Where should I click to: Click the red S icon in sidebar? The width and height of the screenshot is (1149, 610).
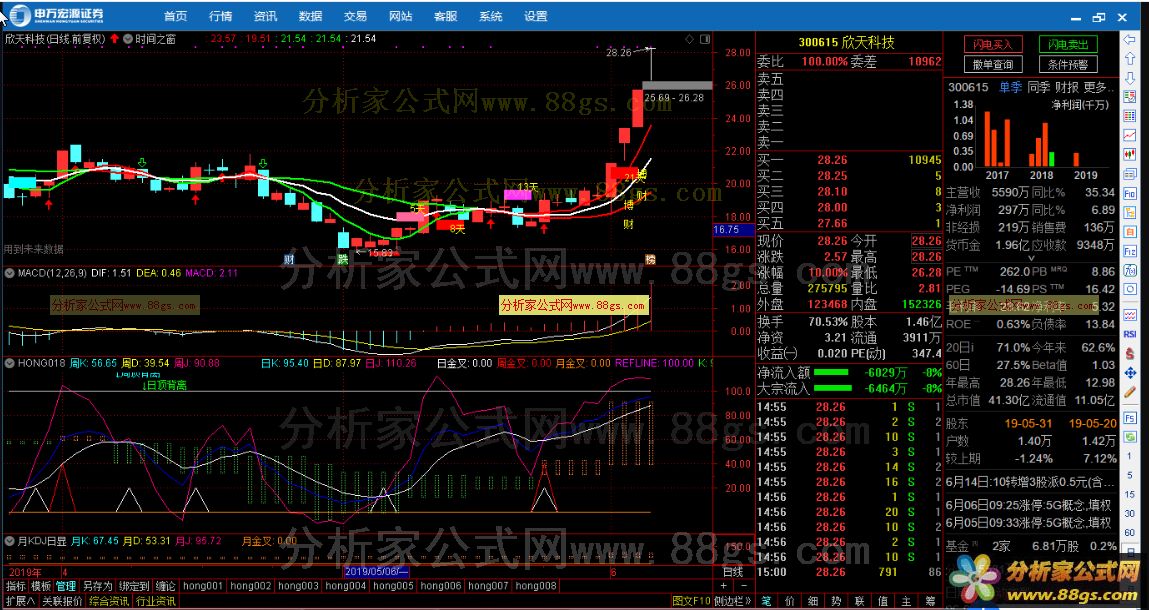point(1129,353)
